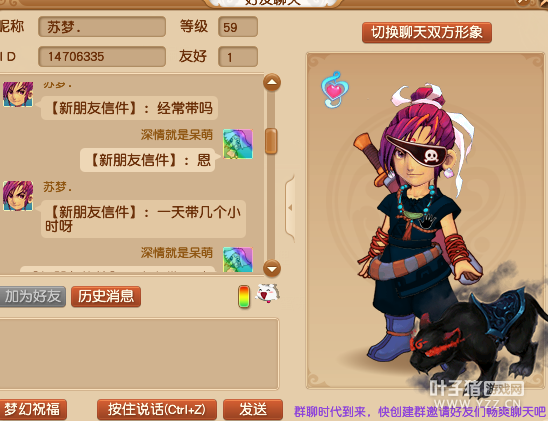Click the 加为好友 button

click(x=32, y=297)
